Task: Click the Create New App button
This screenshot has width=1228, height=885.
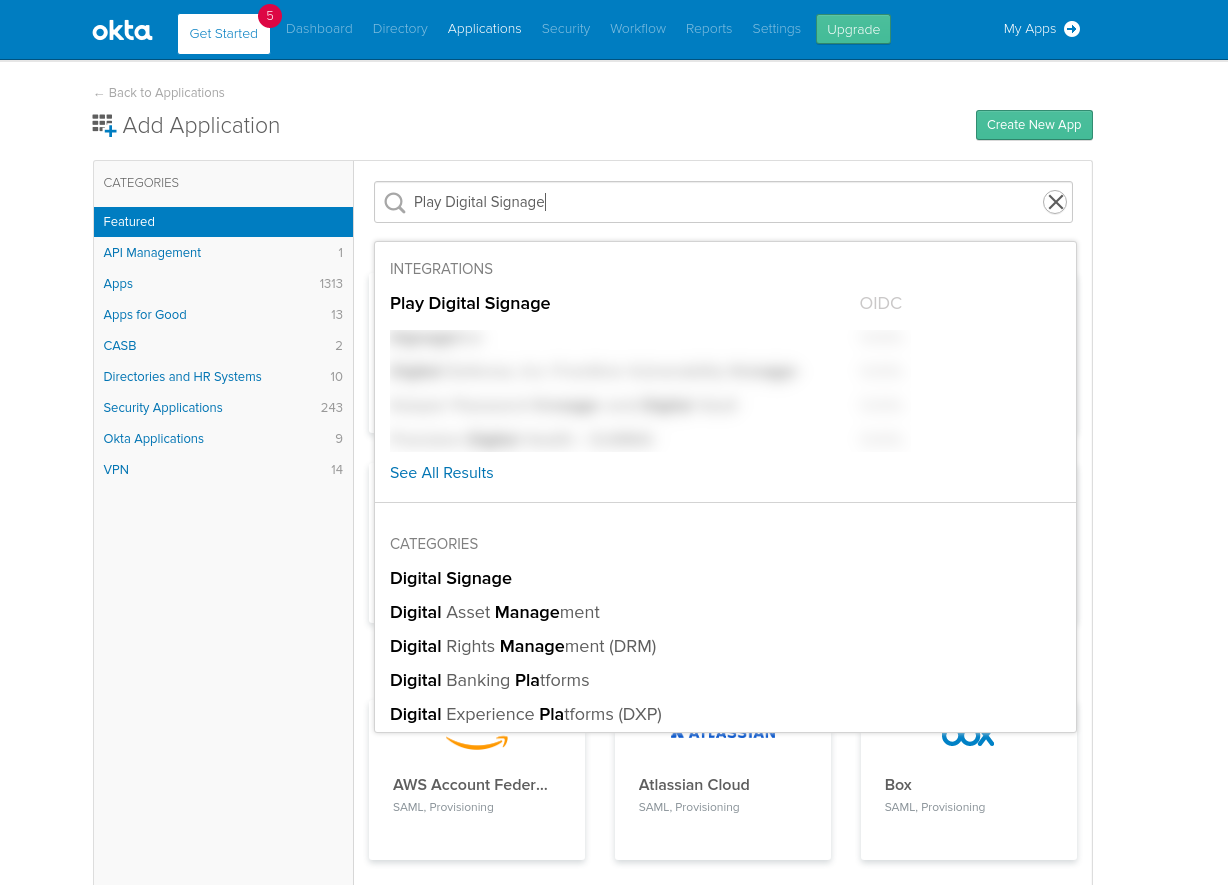Action: 1034,125
